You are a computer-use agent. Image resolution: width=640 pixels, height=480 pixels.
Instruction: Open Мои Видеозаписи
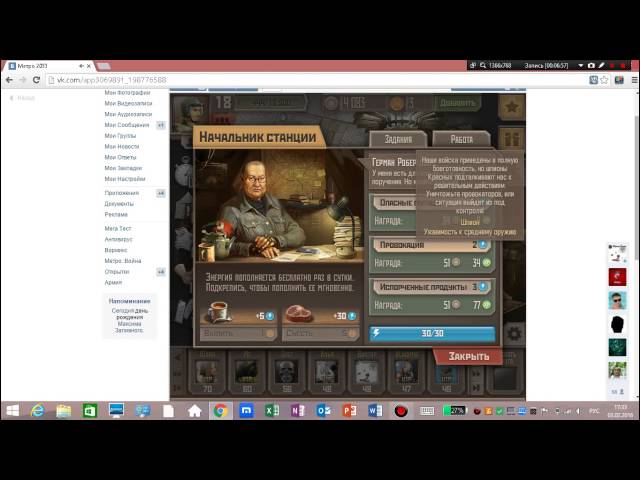pyautogui.click(x=128, y=103)
